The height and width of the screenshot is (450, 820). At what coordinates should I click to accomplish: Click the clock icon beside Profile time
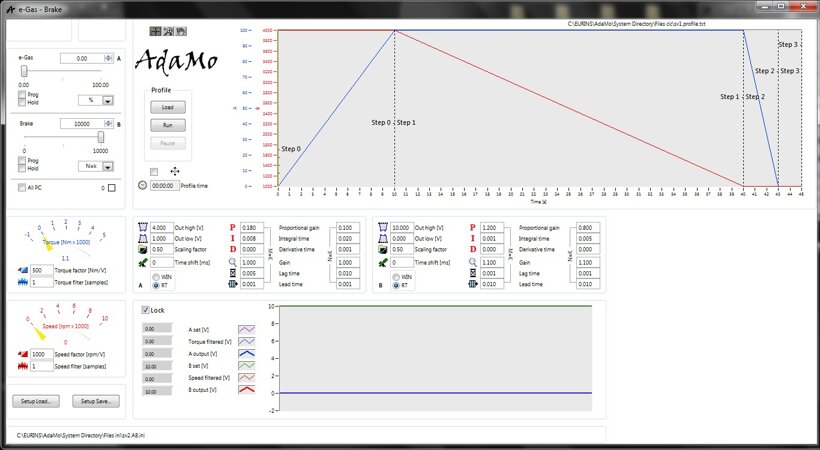[x=142, y=185]
